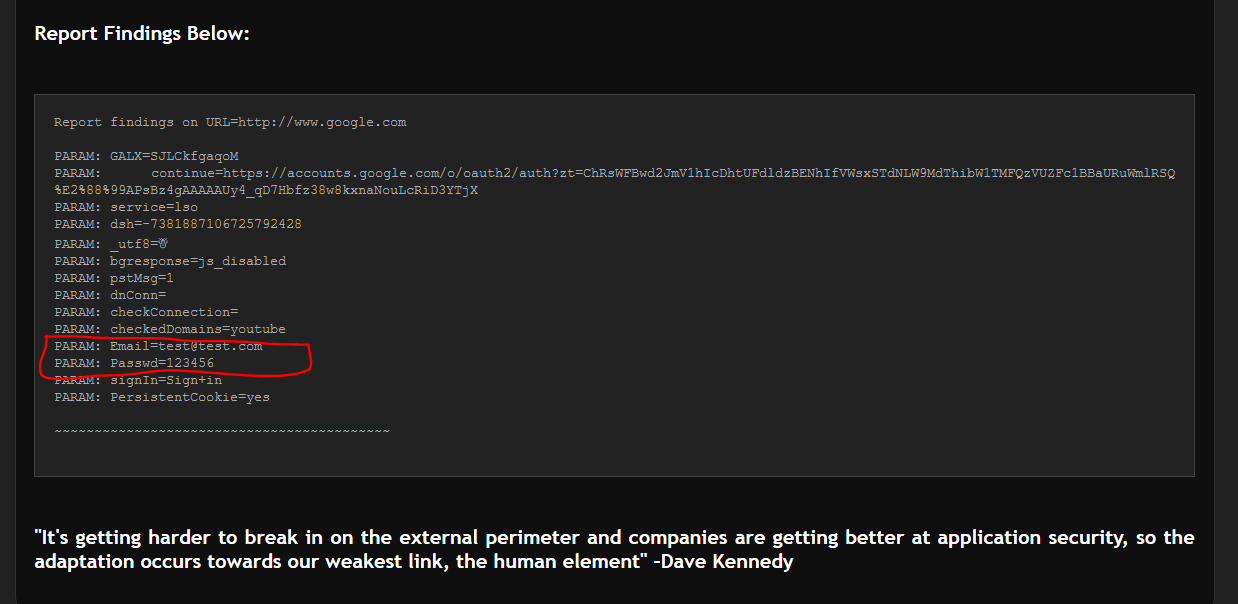Click the line starting with %E2%88%99APsBz4g

pyautogui.click(x=266, y=190)
